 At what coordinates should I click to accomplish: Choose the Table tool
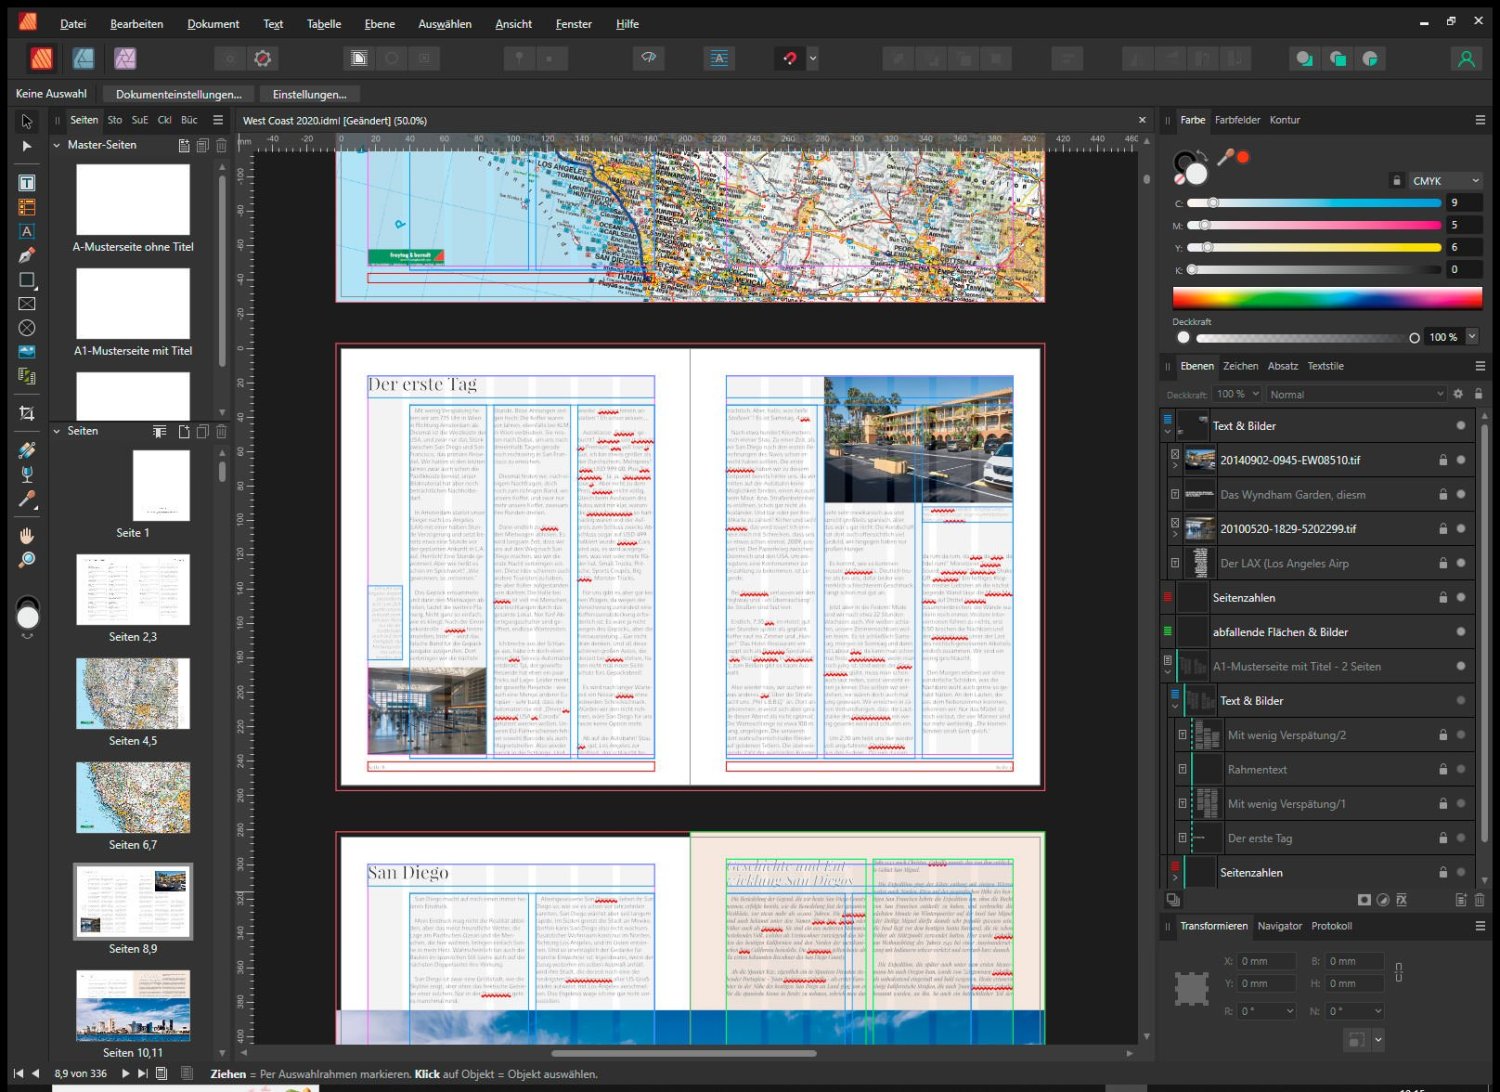(27, 207)
